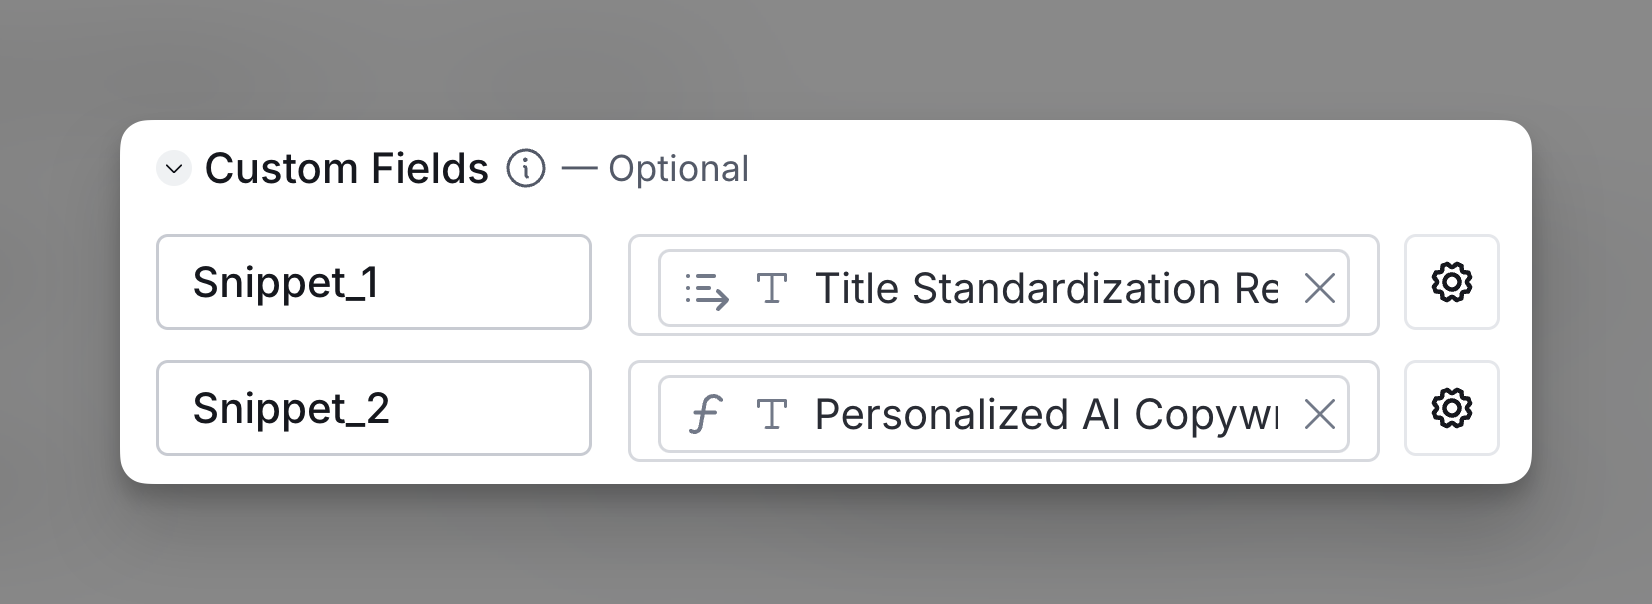The height and width of the screenshot is (604, 1652).
Task: Click the text type icon in Snippet_2 chip
Action: point(772,414)
